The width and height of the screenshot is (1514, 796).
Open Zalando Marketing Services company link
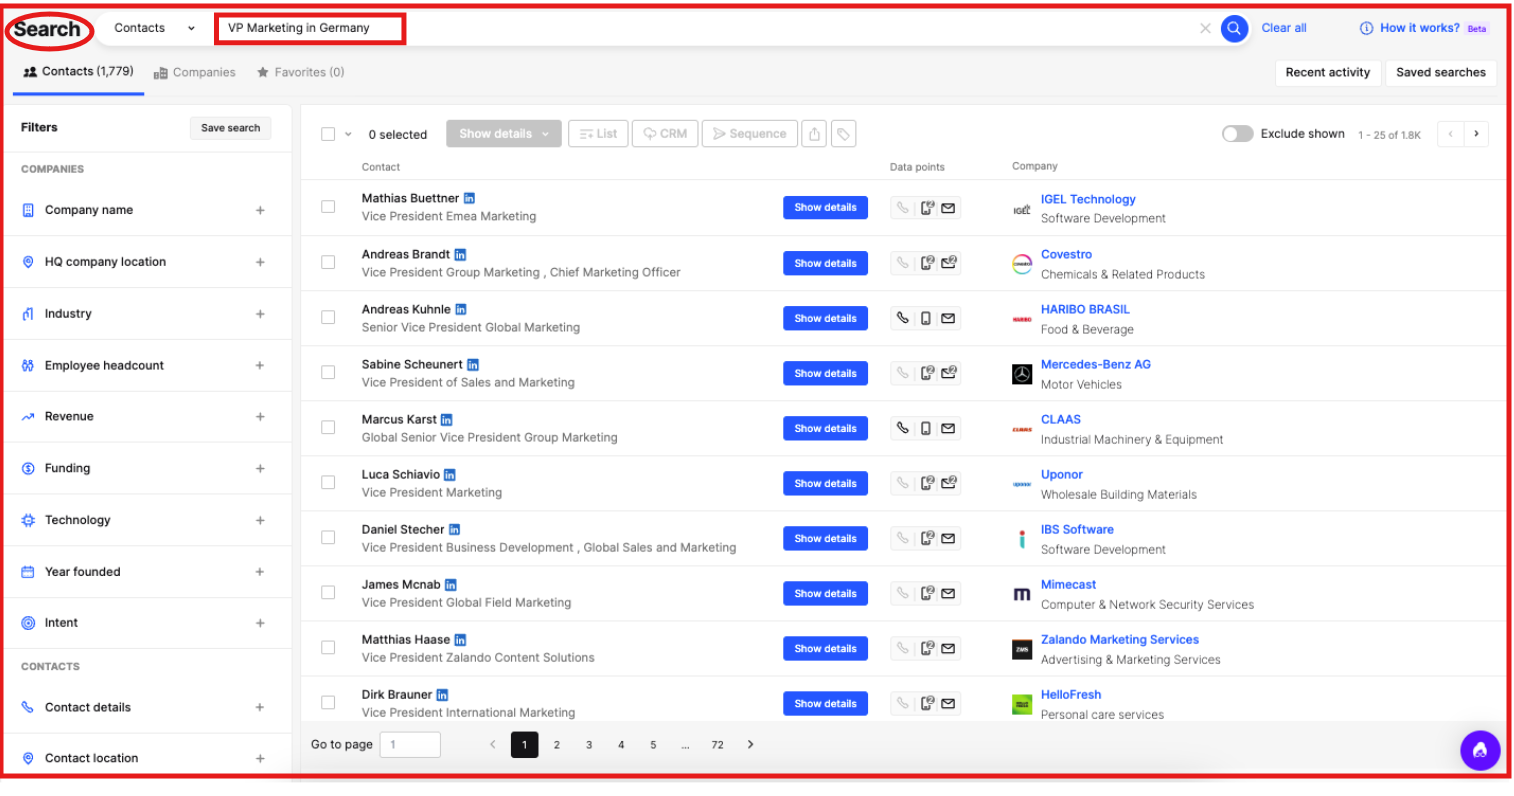pos(1120,639)
